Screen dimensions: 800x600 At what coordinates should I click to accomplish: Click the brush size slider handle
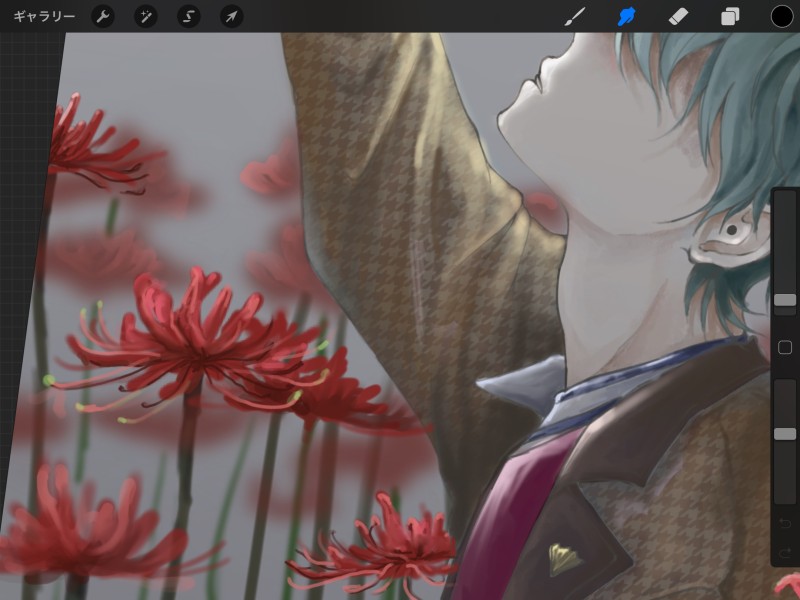point(785,299)
